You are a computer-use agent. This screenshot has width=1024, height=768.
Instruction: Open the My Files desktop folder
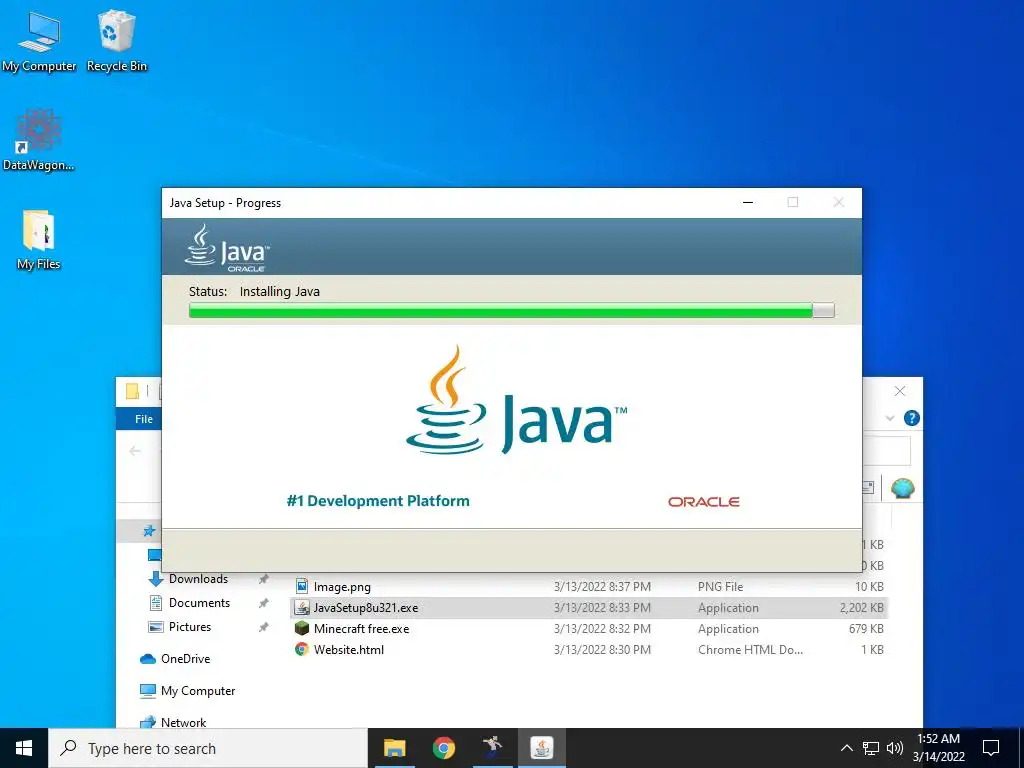[39, 240]
